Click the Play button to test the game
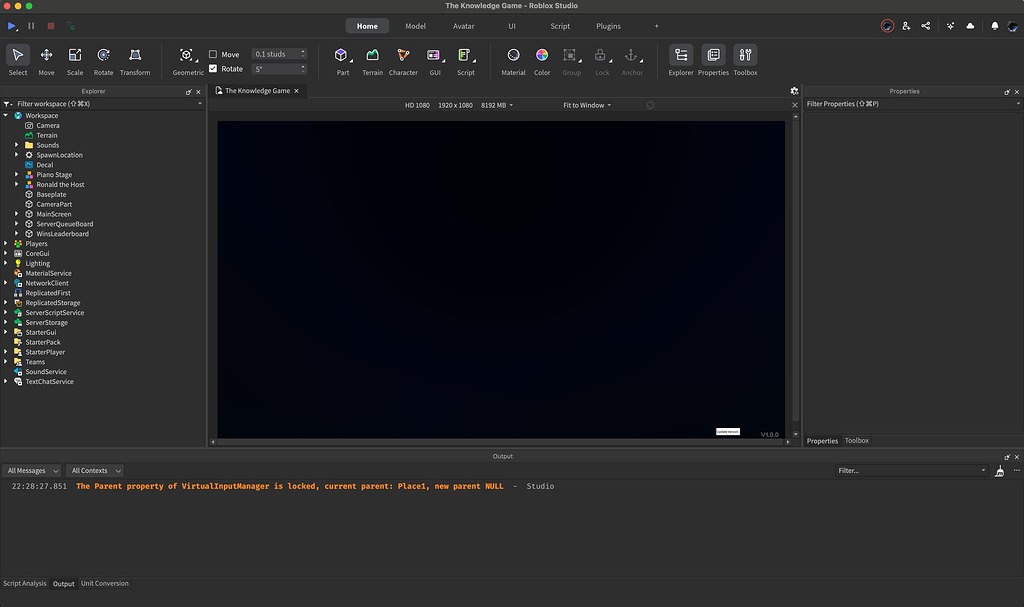The image size is (1024, 607). 10,25
